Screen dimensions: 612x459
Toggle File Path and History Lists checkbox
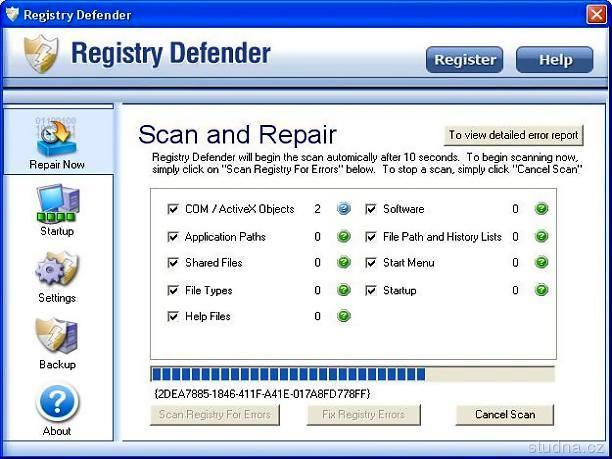[x=371, y=237]
